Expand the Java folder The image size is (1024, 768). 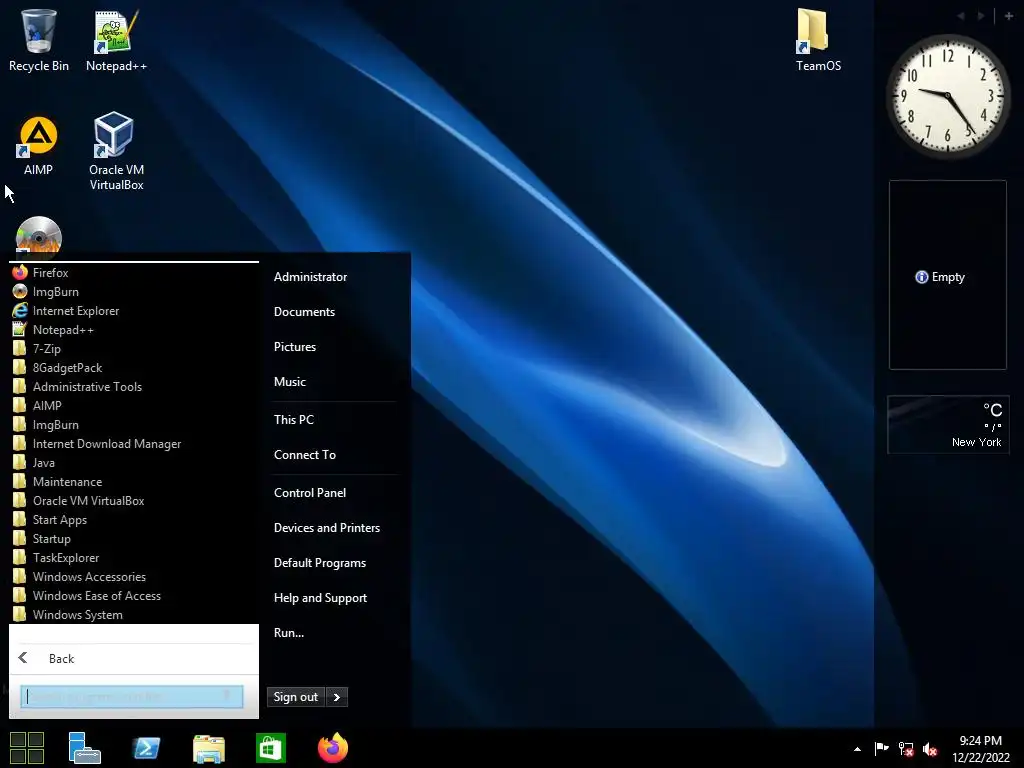point(134,462)
